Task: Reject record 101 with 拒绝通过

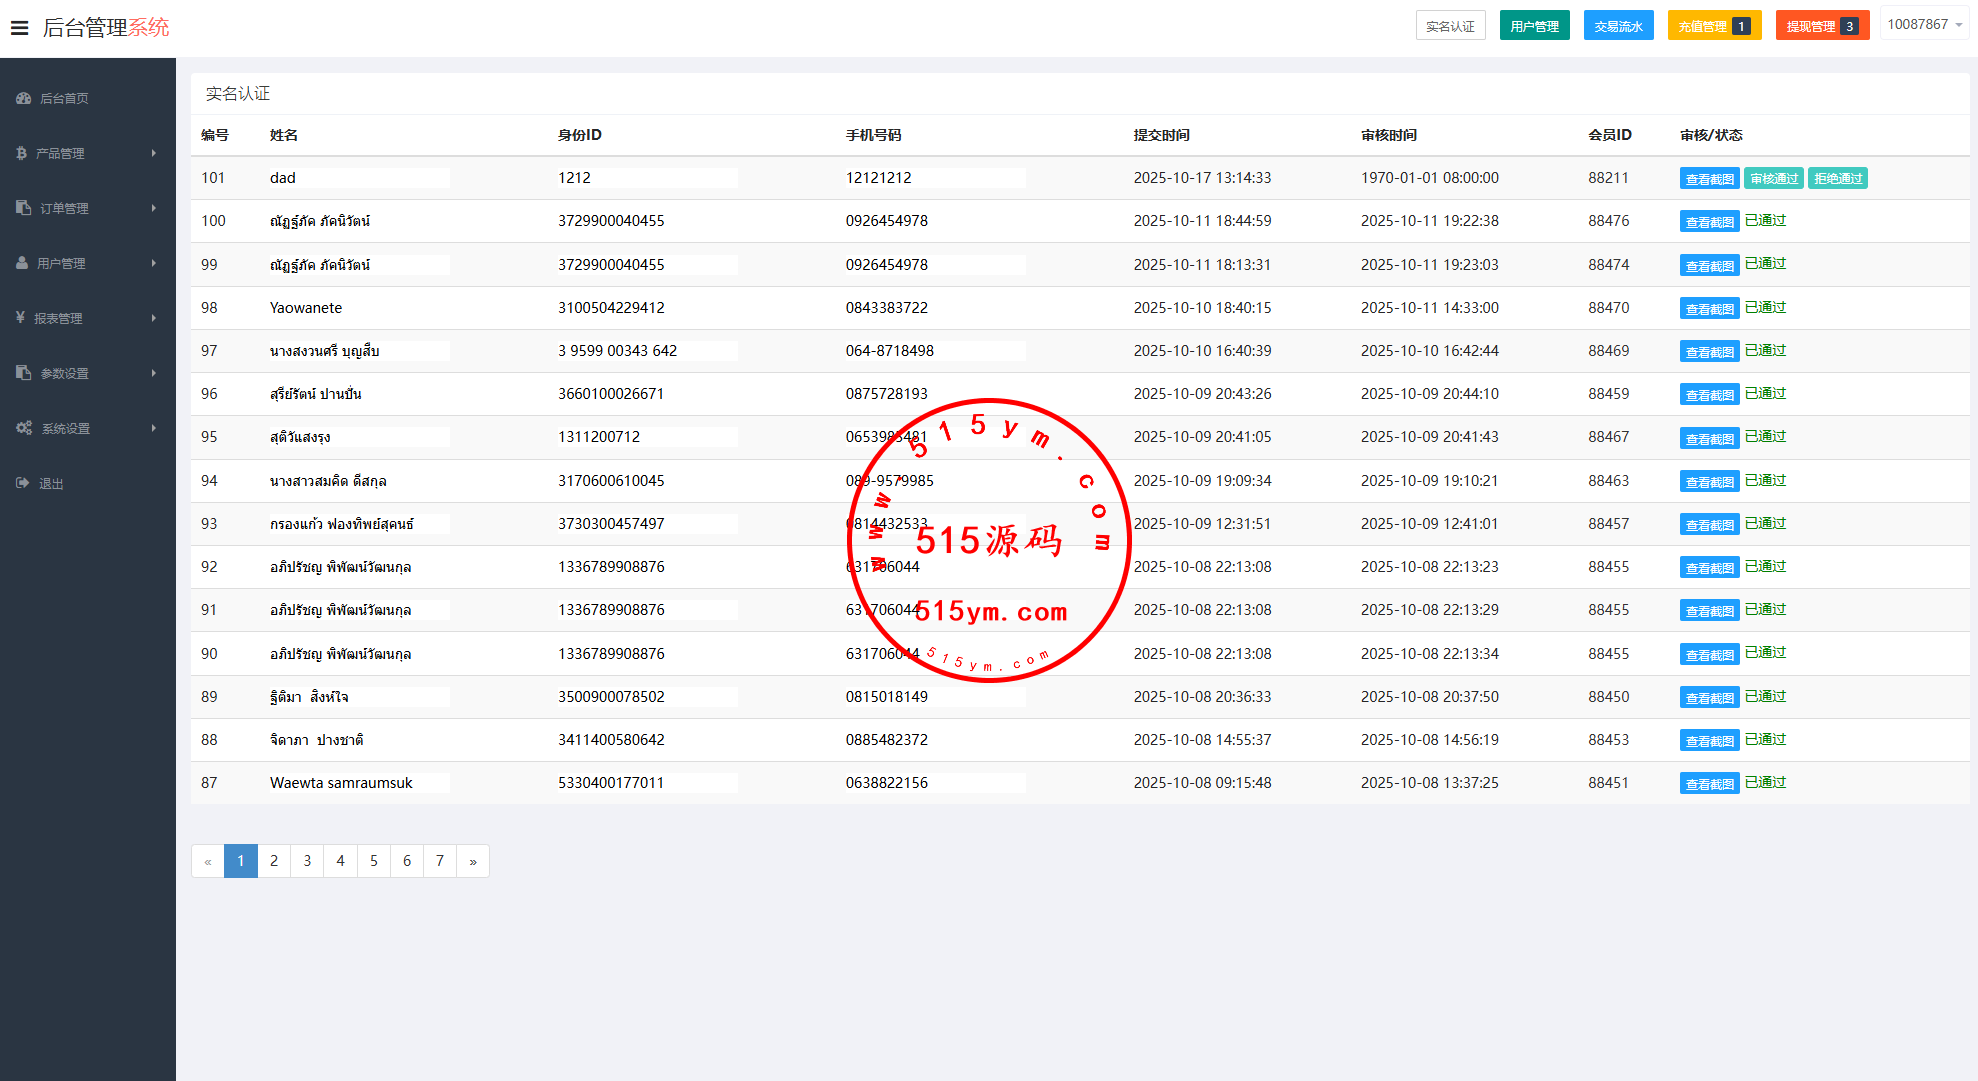Action: point(1838,179)
